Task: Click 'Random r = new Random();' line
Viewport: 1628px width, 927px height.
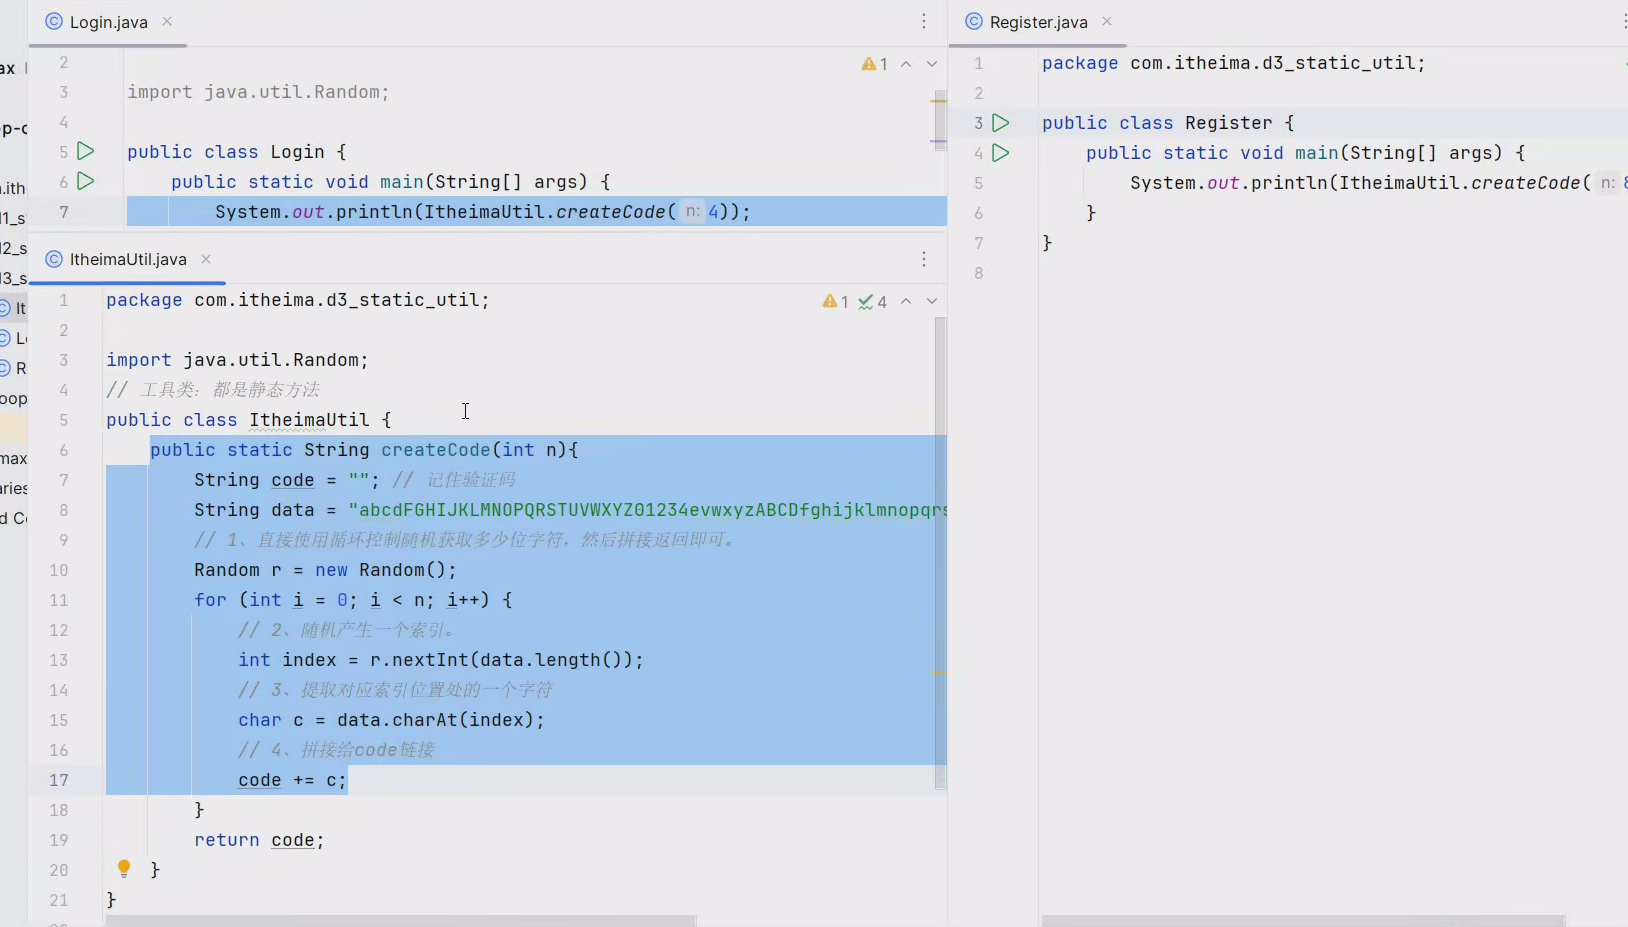Action: pyautogui.click(x=325, y=570)
